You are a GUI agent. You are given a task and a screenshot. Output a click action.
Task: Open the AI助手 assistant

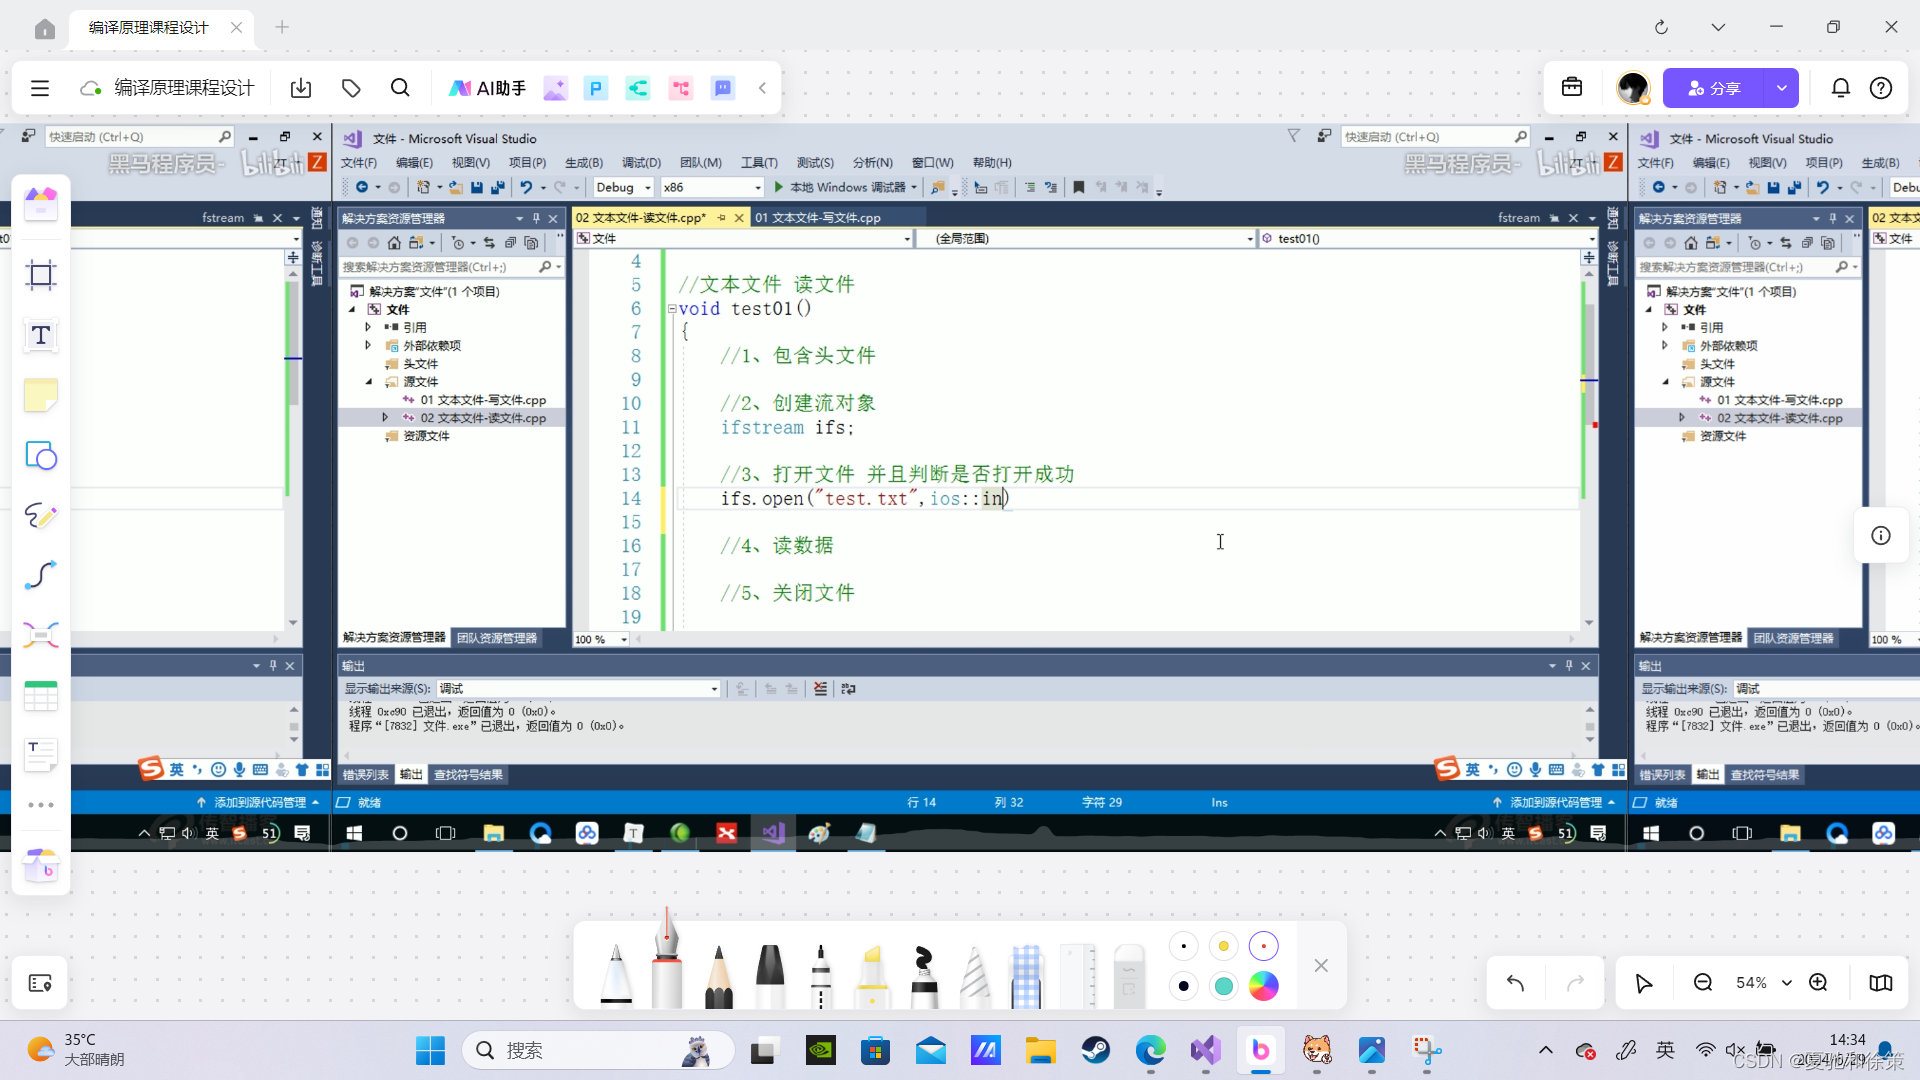[x=487, y=88]
